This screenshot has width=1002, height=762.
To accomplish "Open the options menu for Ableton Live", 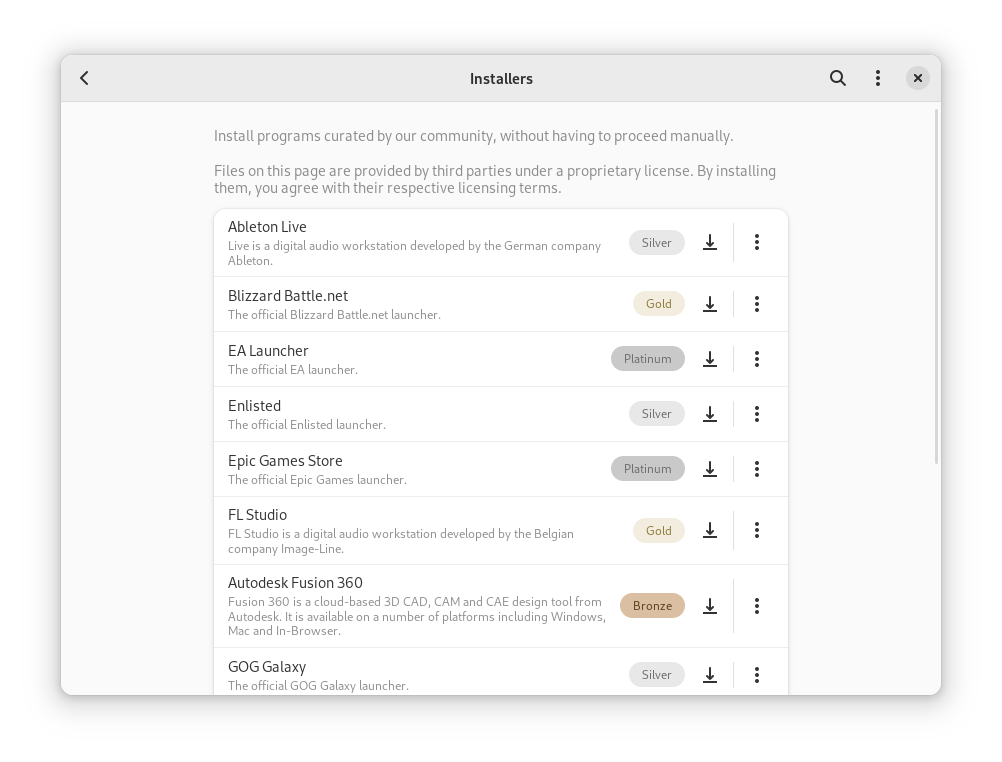I will [x=757, y=242].
